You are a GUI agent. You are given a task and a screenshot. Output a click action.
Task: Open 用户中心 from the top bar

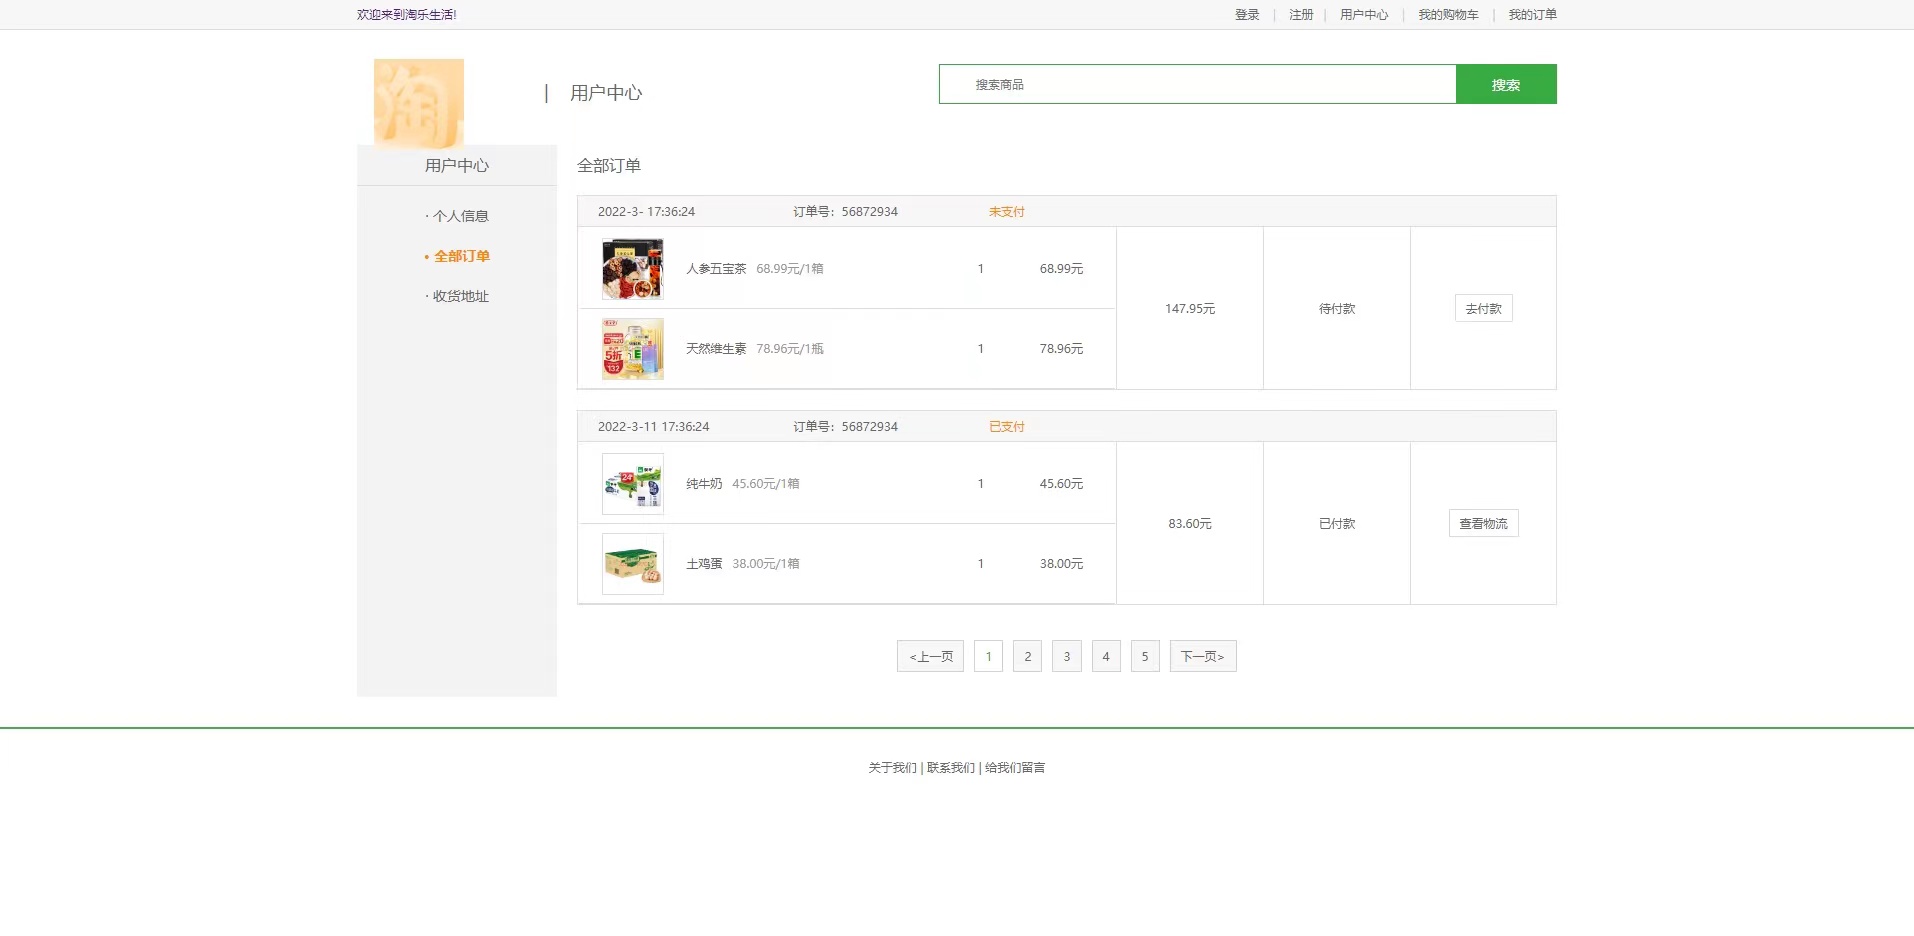1364,15
